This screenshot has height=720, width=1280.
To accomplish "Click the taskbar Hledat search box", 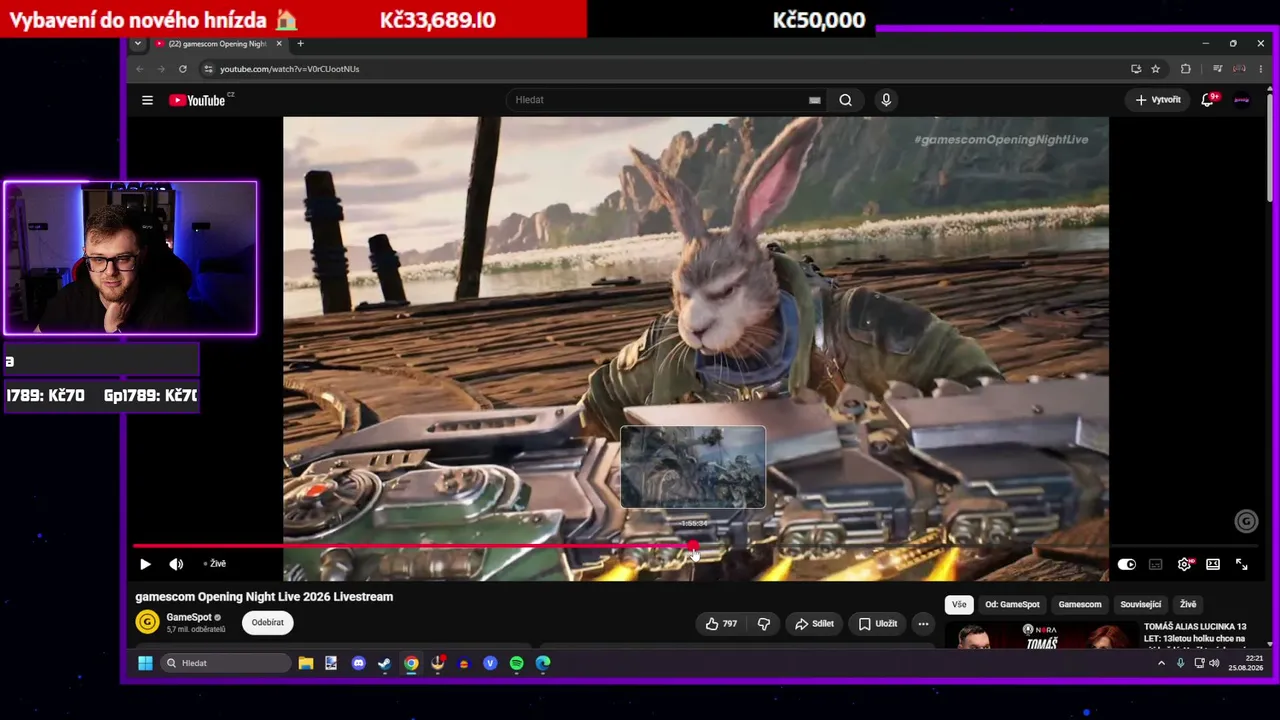I will (226, 663).
